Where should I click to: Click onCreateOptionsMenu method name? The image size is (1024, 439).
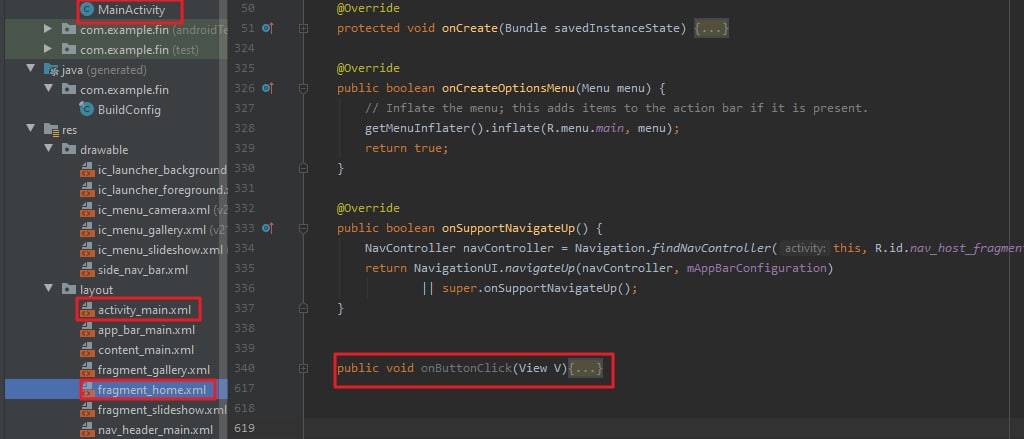click(508, 88)
